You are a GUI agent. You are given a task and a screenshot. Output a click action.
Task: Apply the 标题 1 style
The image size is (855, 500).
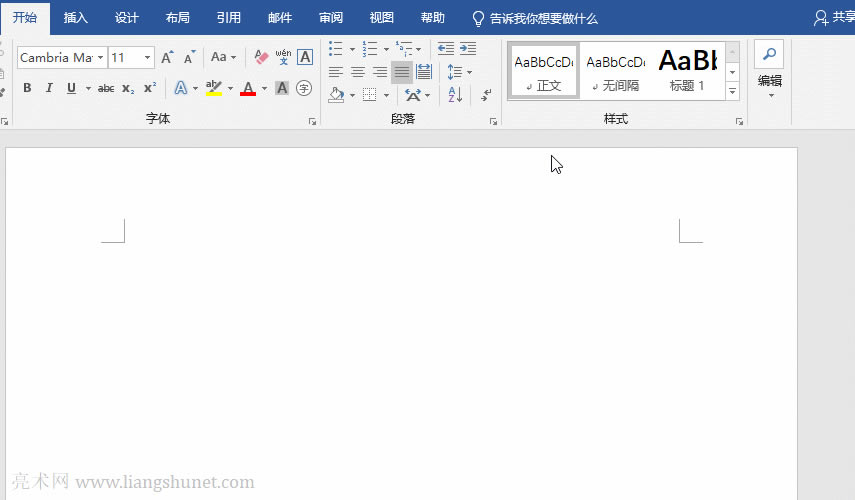point(688,70)
